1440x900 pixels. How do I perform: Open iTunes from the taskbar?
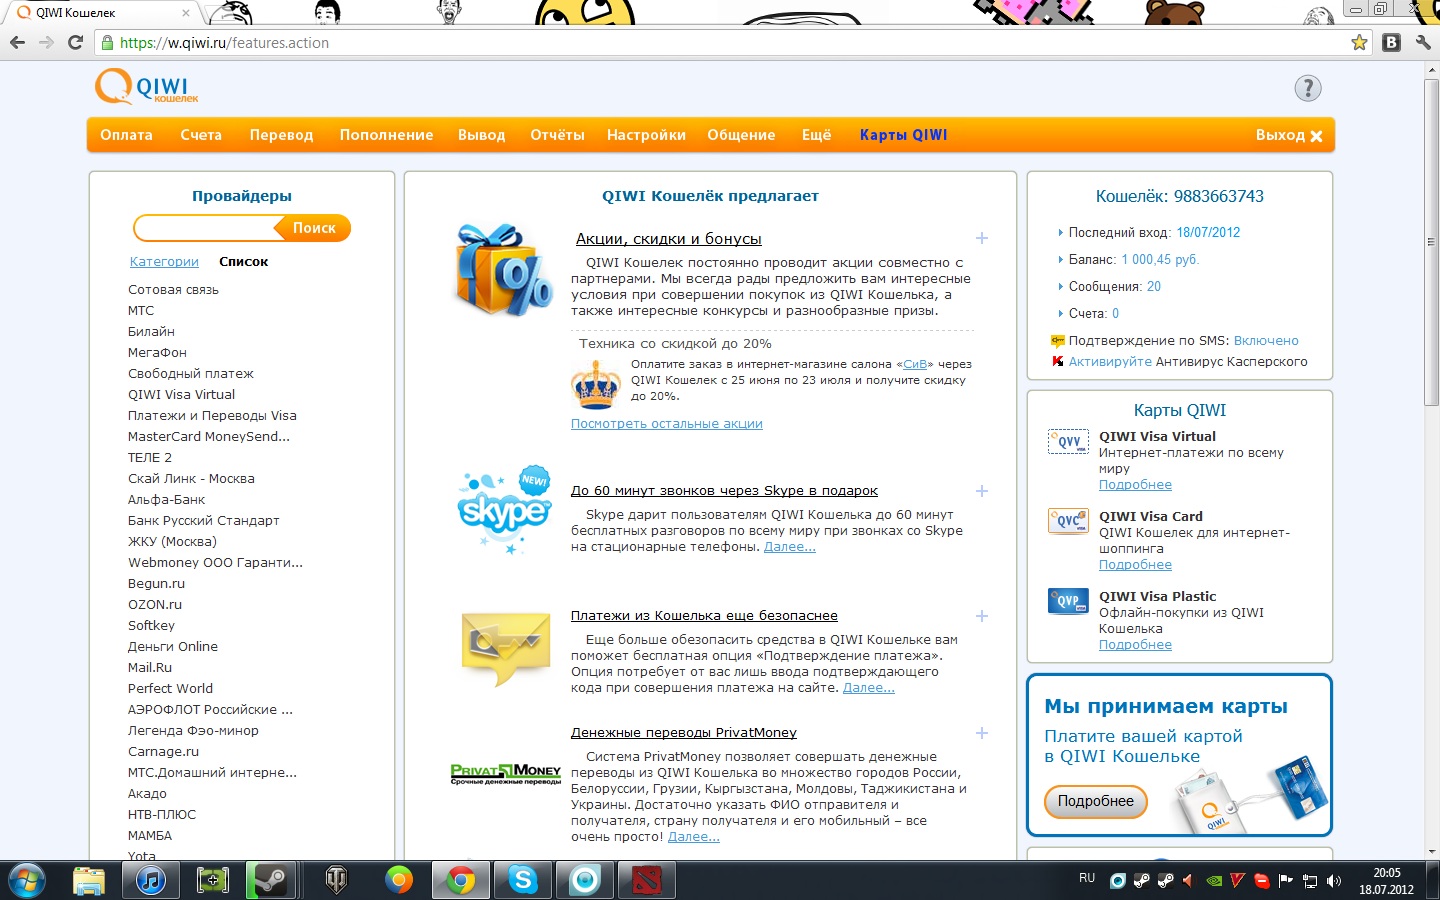(x=151, y=880)
